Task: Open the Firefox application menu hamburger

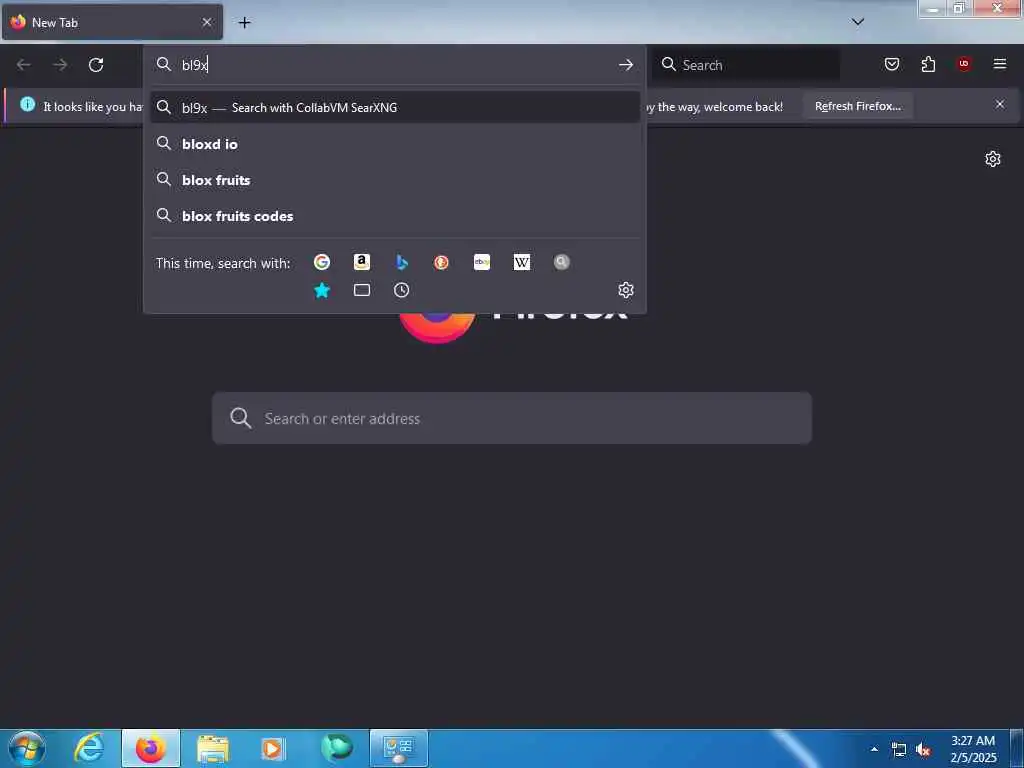Action: (999, 64)
